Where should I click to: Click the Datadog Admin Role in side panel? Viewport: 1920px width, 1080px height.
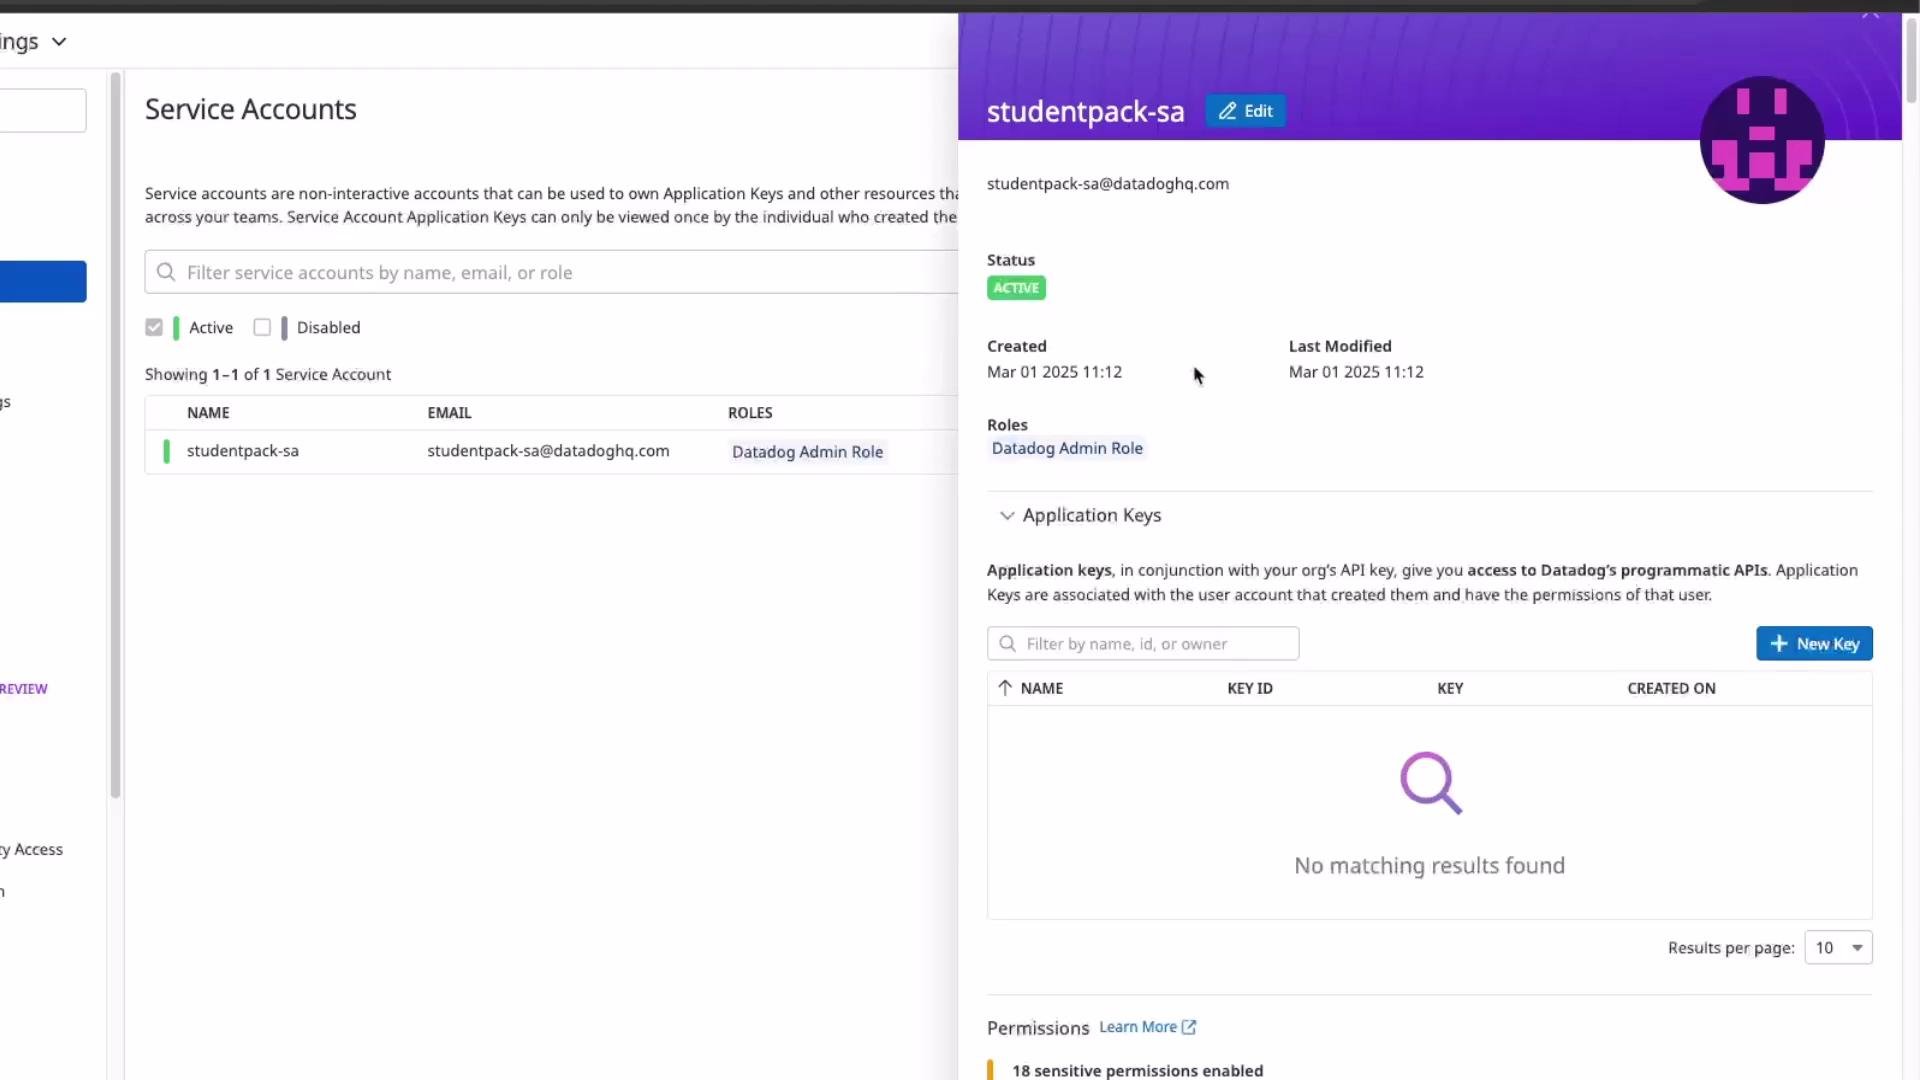(1067, 448)
